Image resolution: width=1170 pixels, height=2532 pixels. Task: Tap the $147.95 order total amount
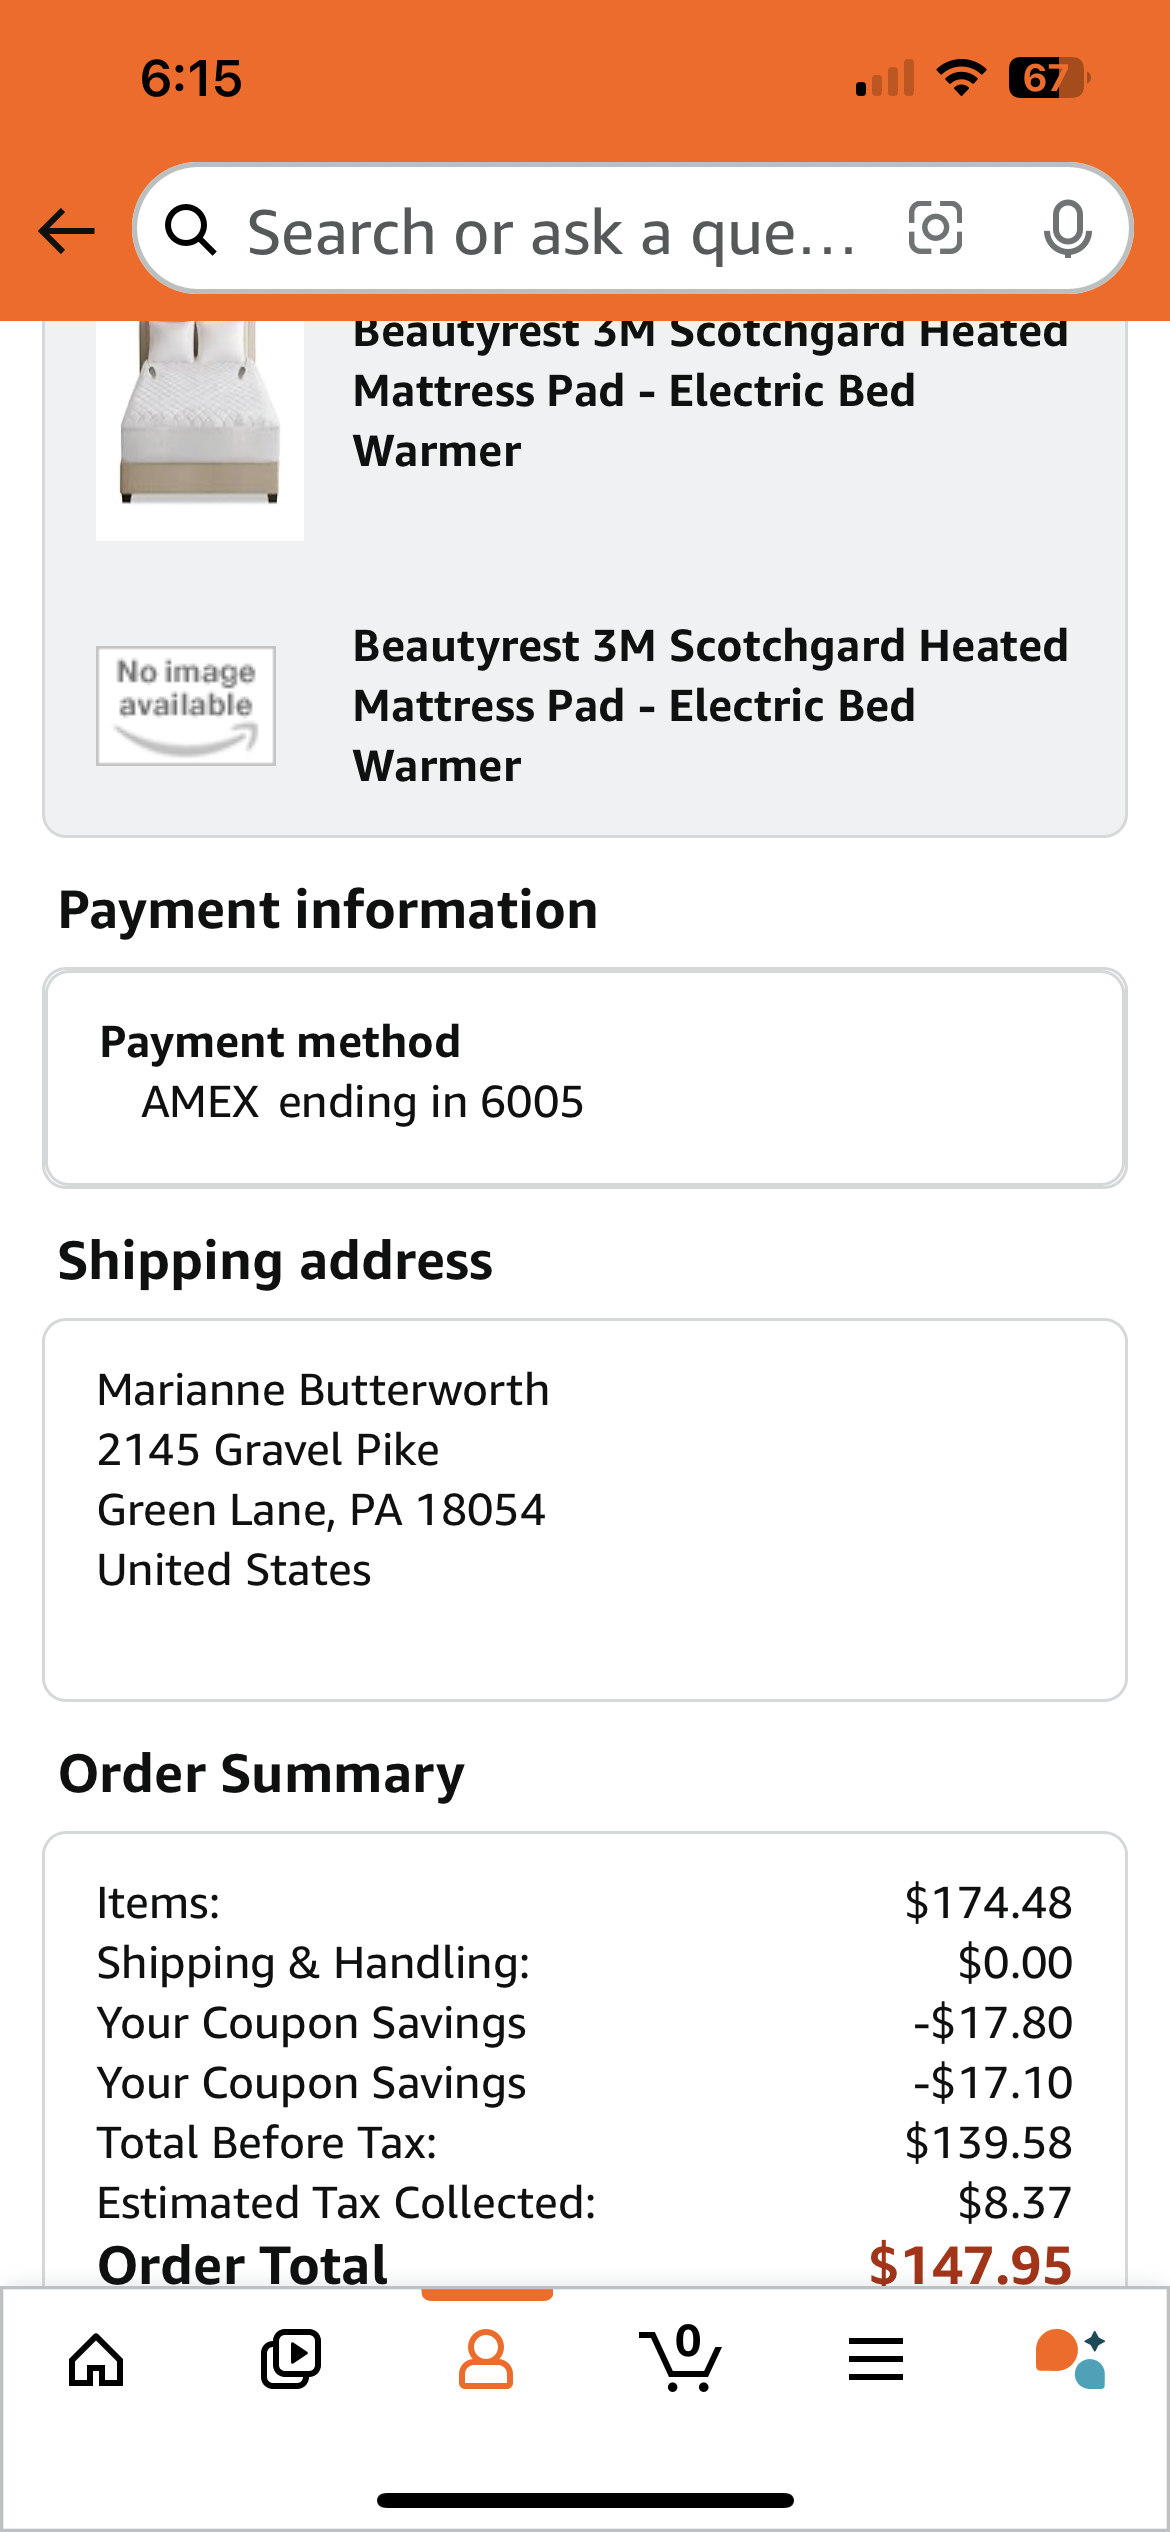click(x=970, y=2264)
